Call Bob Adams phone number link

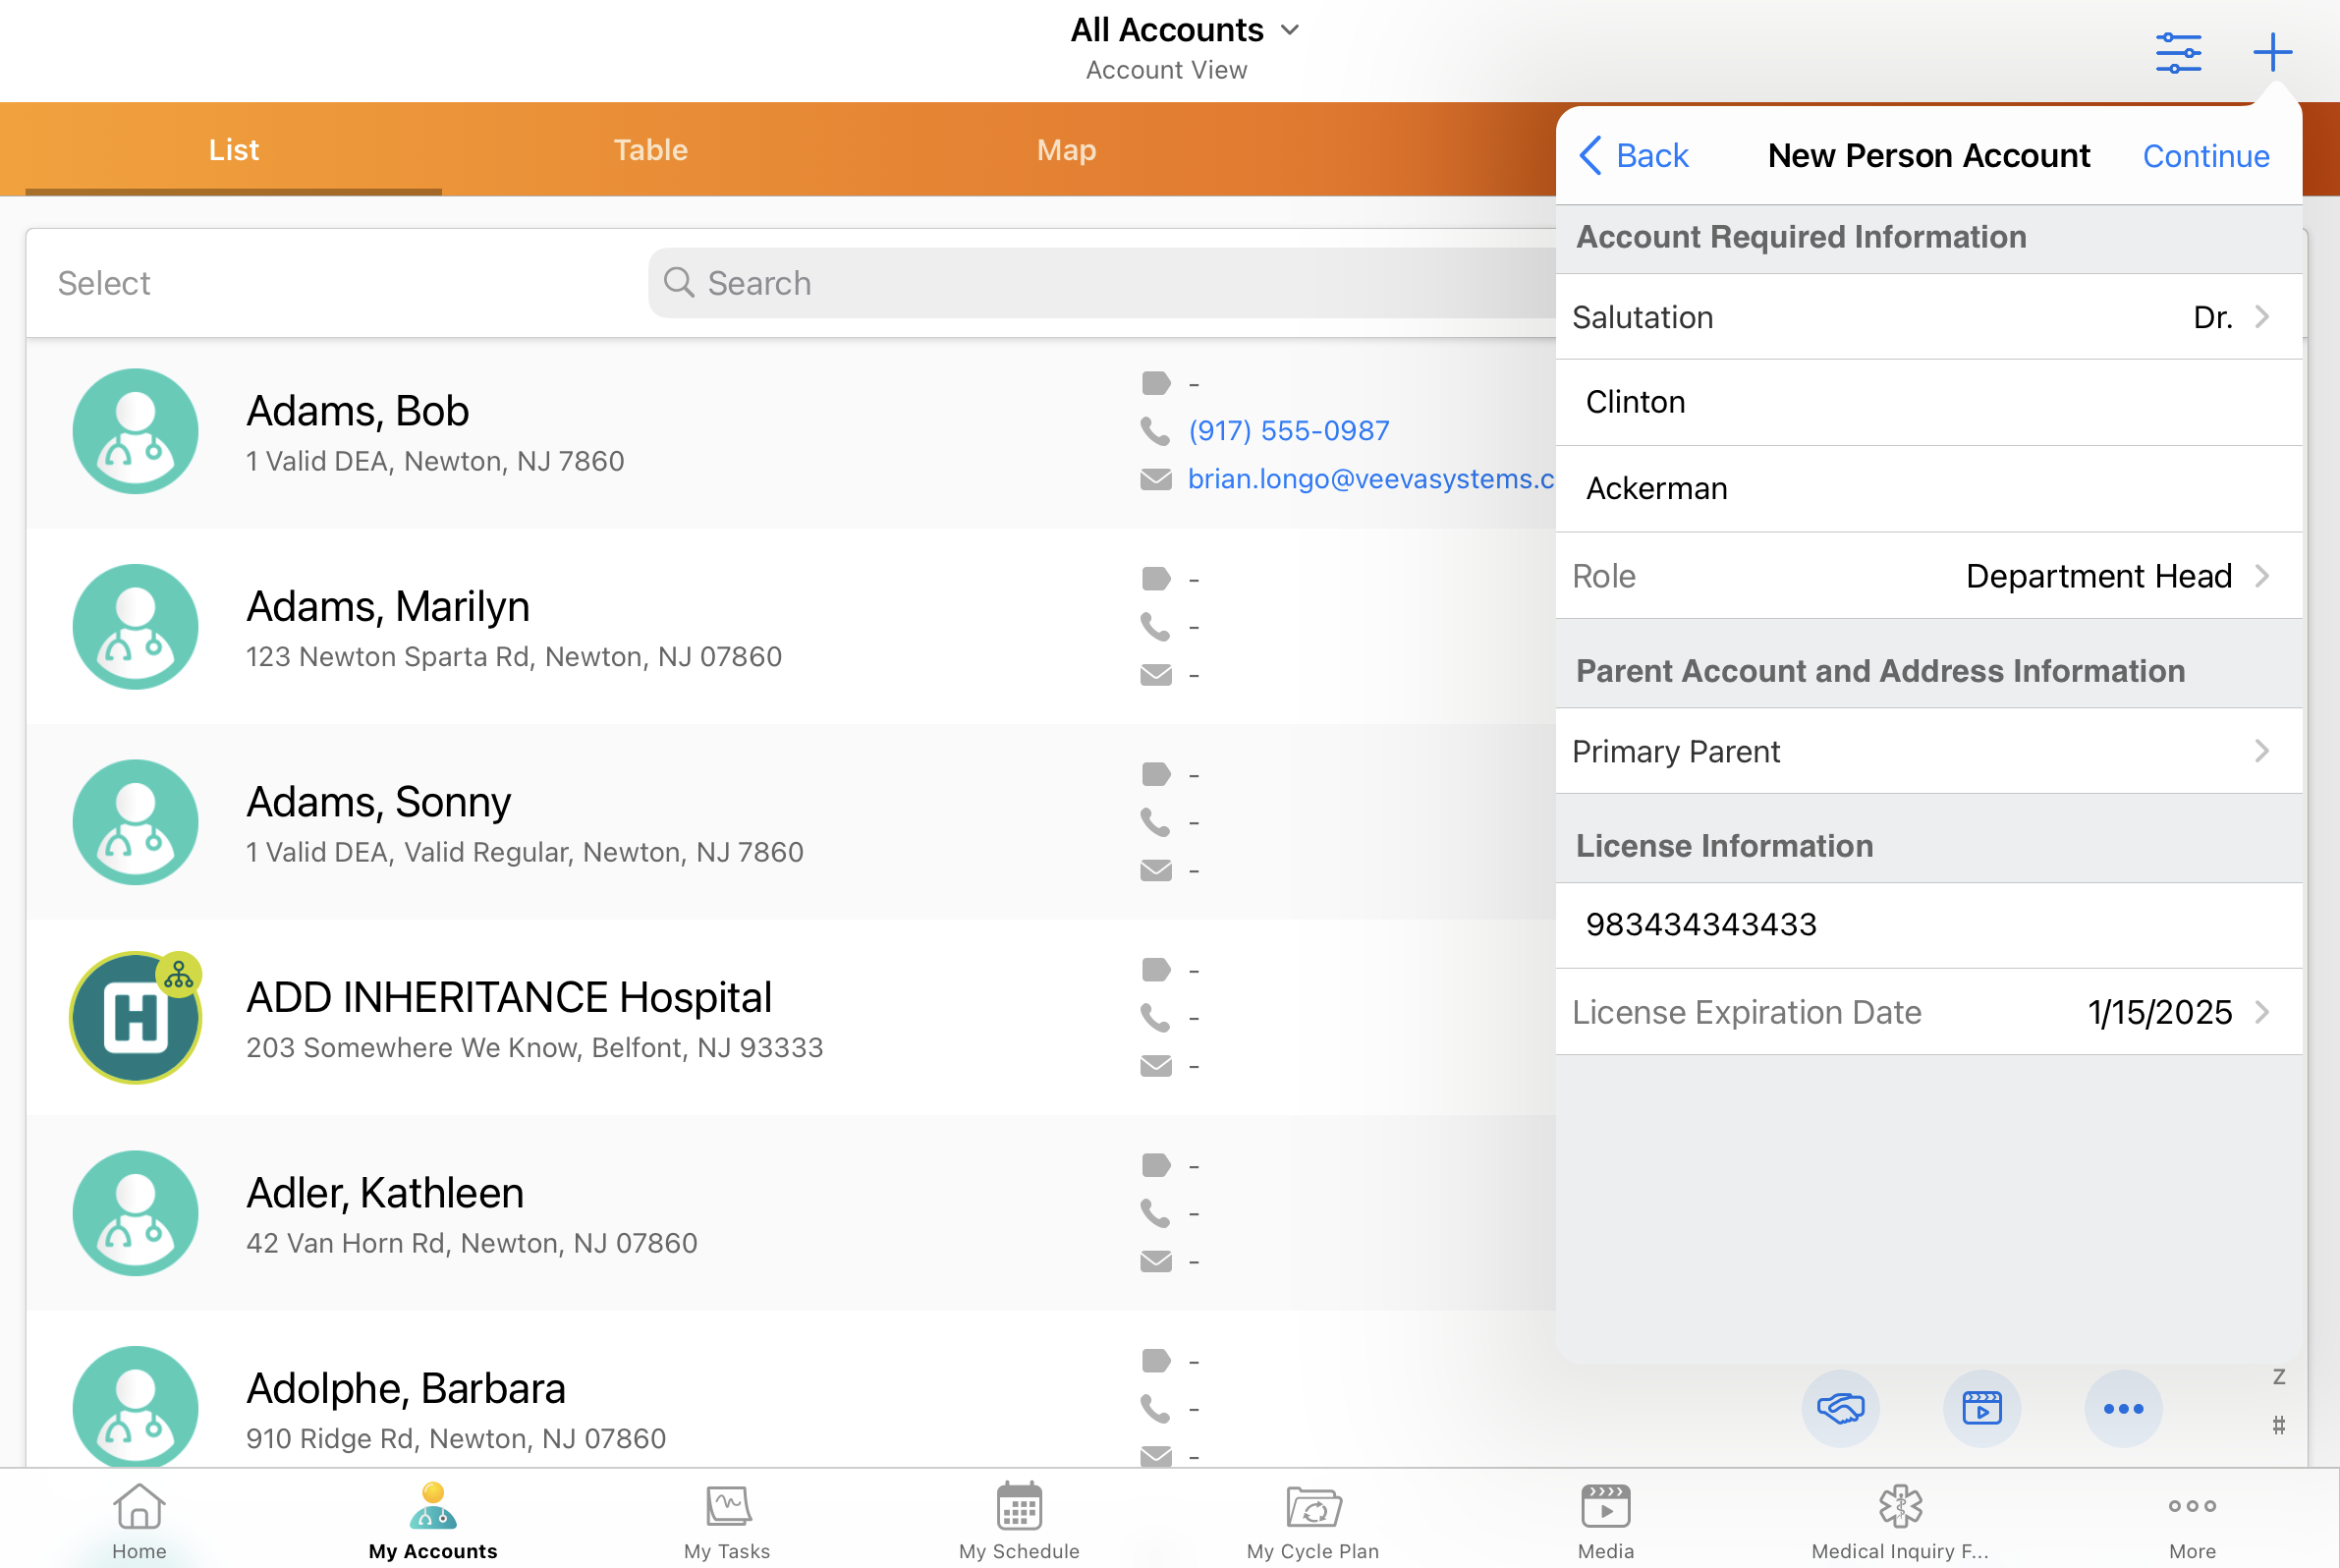[x=1288, y=431]
